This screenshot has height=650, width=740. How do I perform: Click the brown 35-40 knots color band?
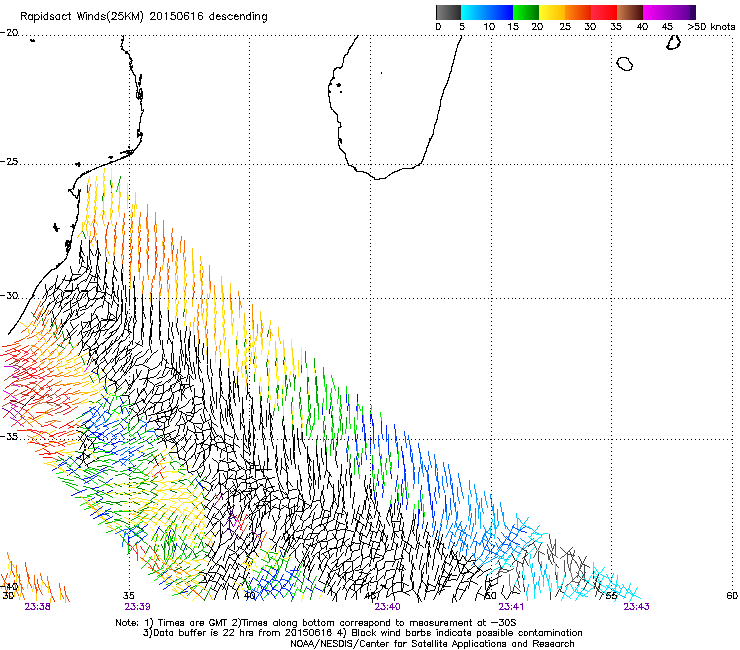pos(630,12)
